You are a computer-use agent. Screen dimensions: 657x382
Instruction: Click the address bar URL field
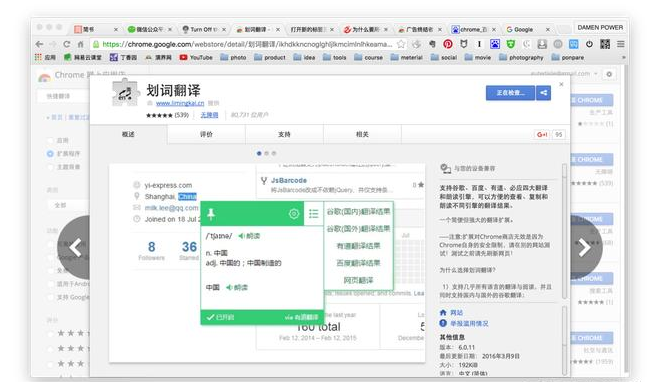coord(247,44)
